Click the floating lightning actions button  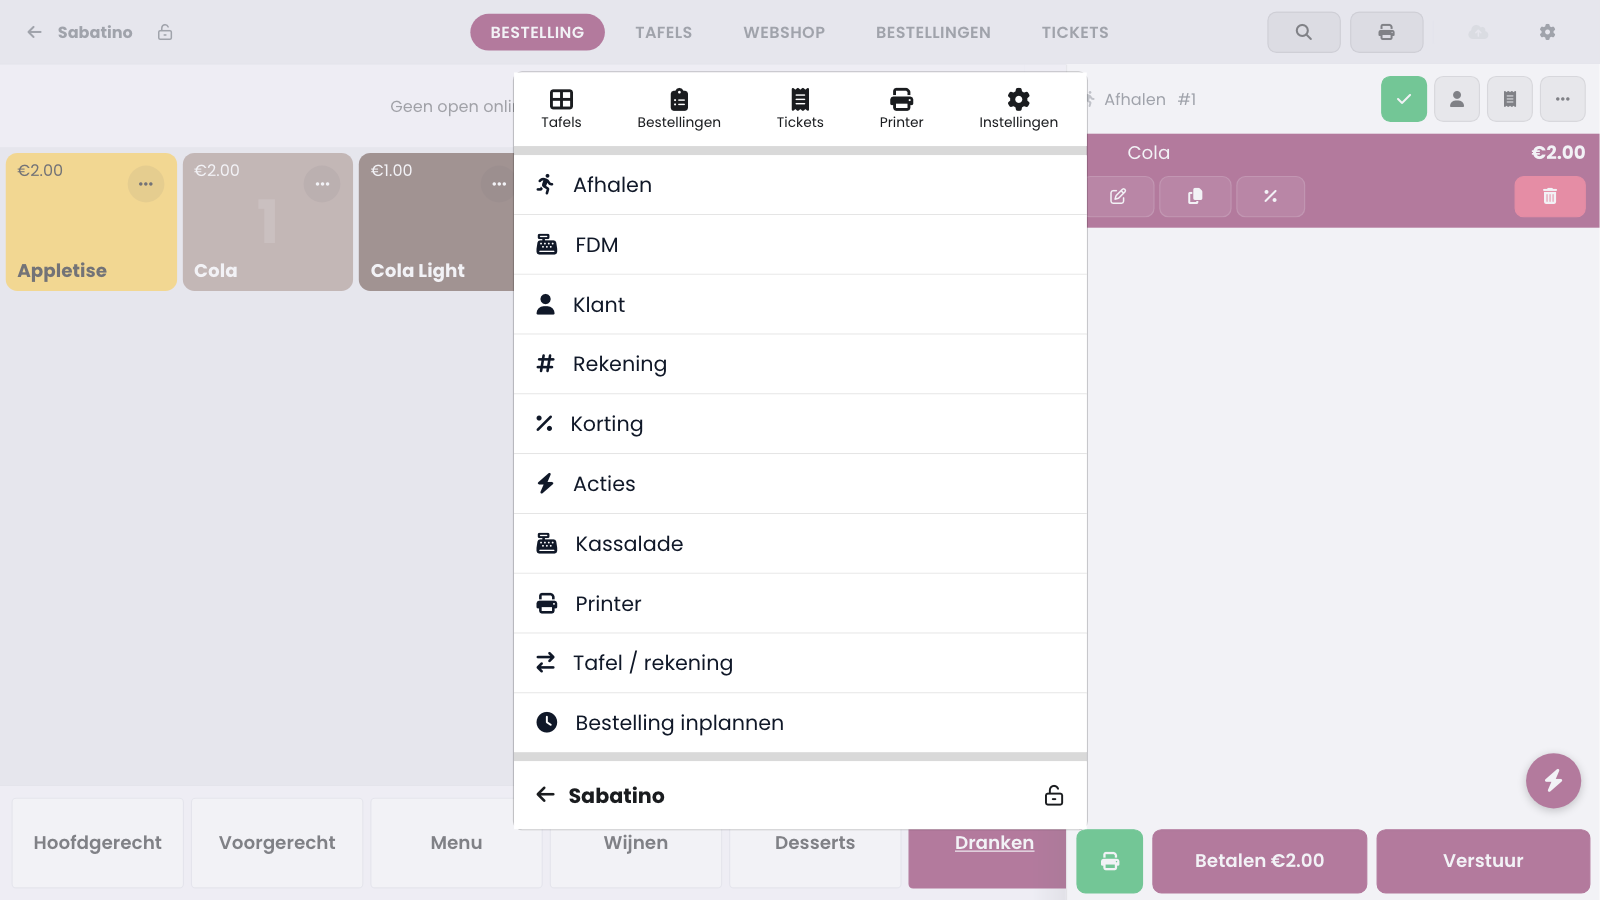click(x=1553, y=780)
